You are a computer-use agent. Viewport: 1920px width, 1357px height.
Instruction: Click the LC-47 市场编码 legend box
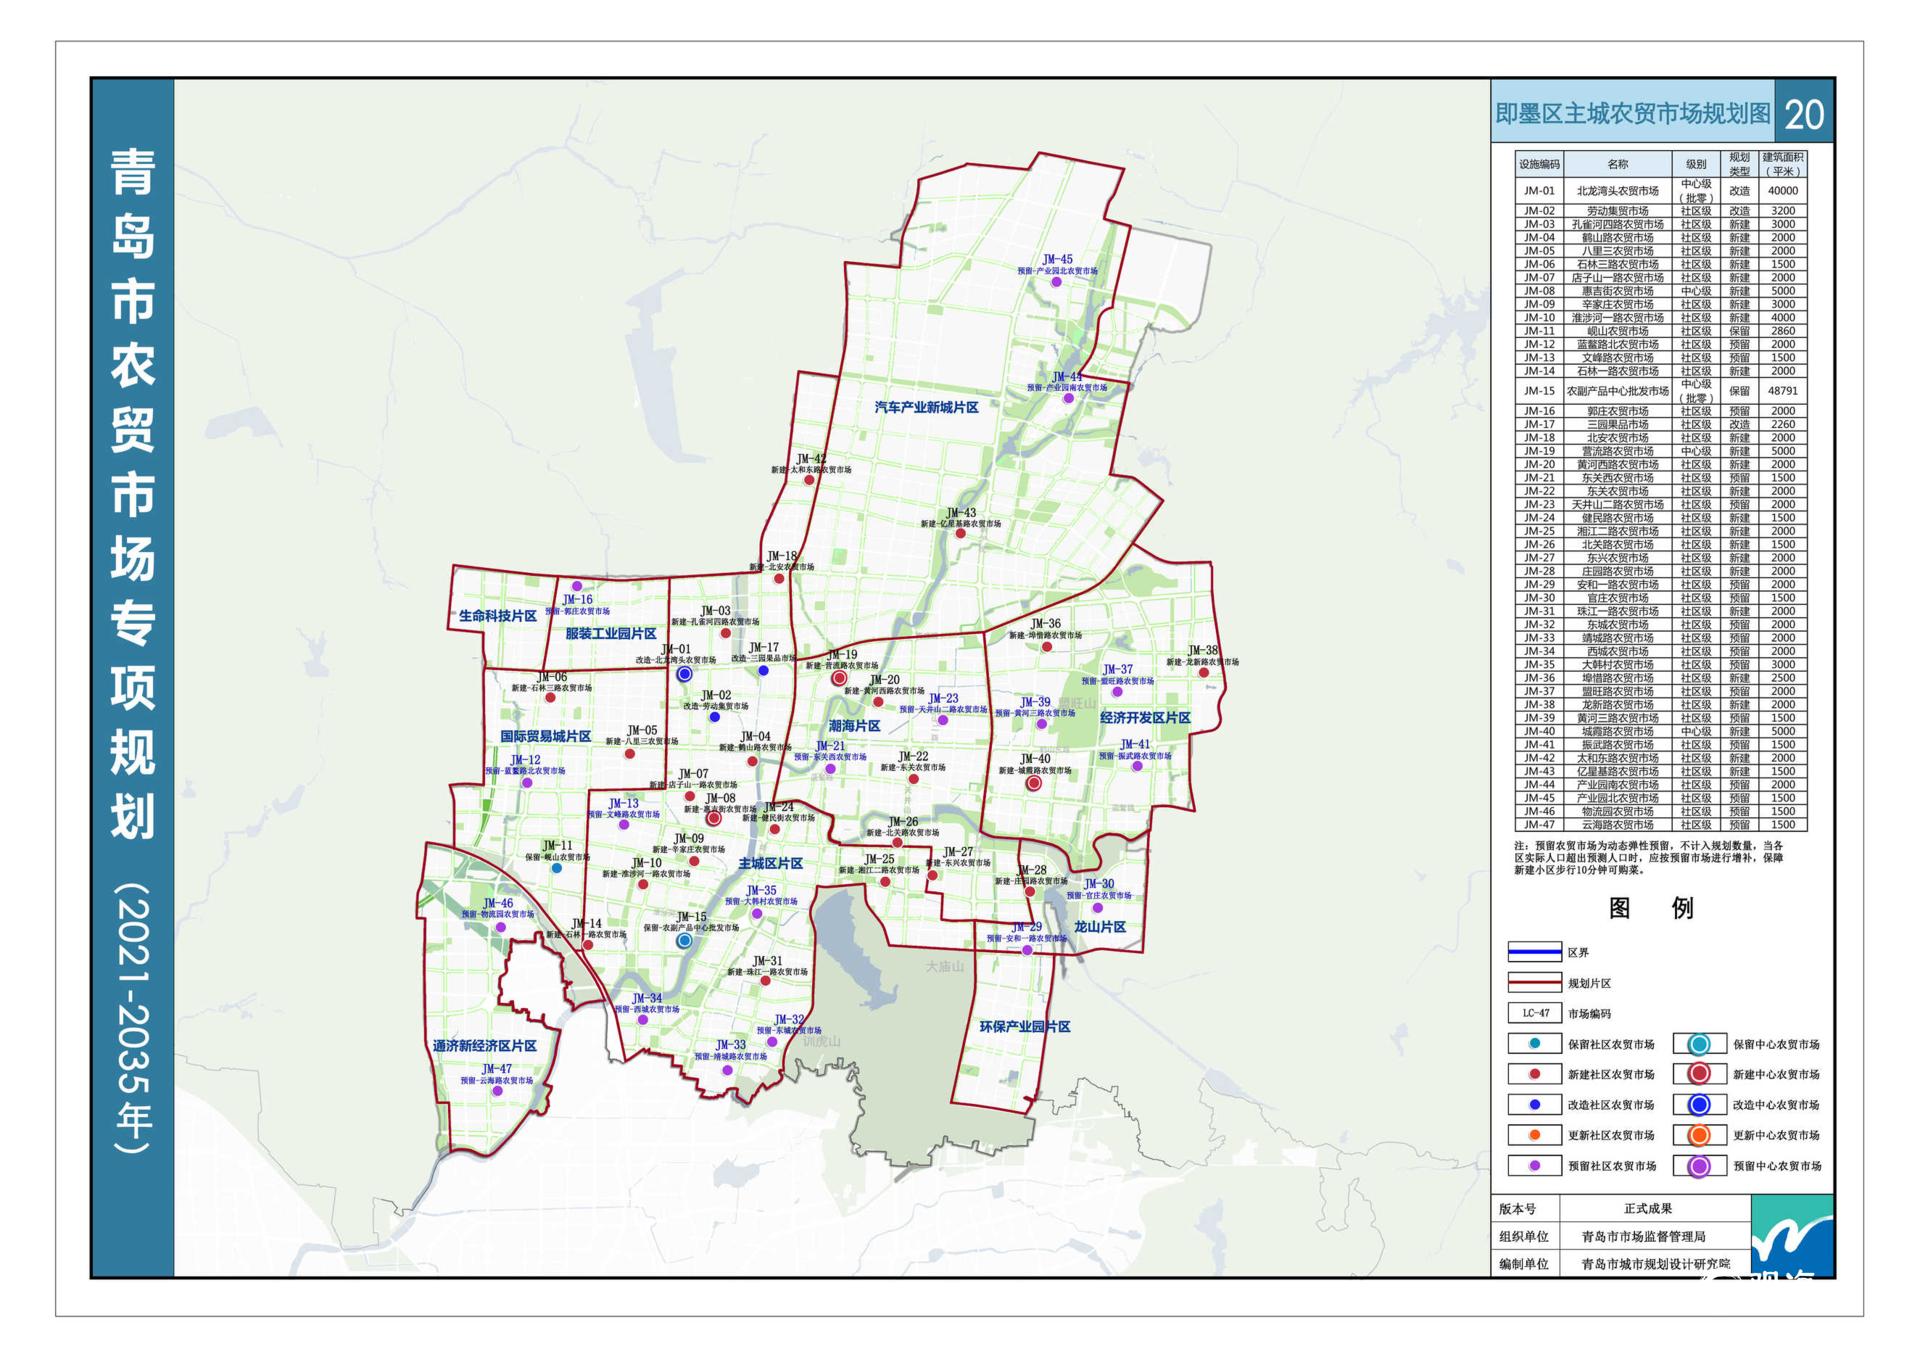(x=1534, y=1013)
